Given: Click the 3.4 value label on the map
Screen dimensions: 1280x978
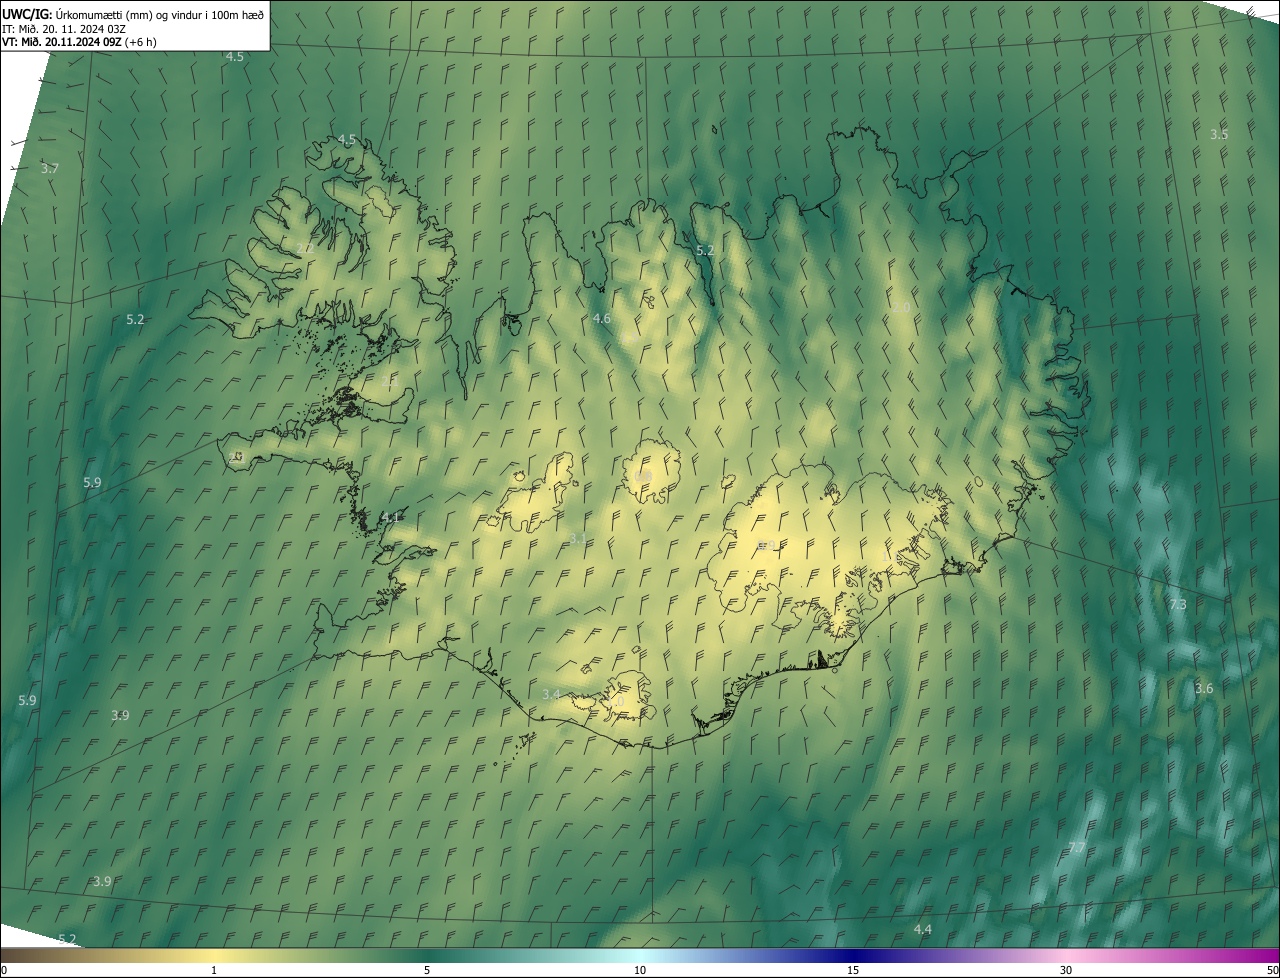Looking at the screenshot, I should 551,694.
